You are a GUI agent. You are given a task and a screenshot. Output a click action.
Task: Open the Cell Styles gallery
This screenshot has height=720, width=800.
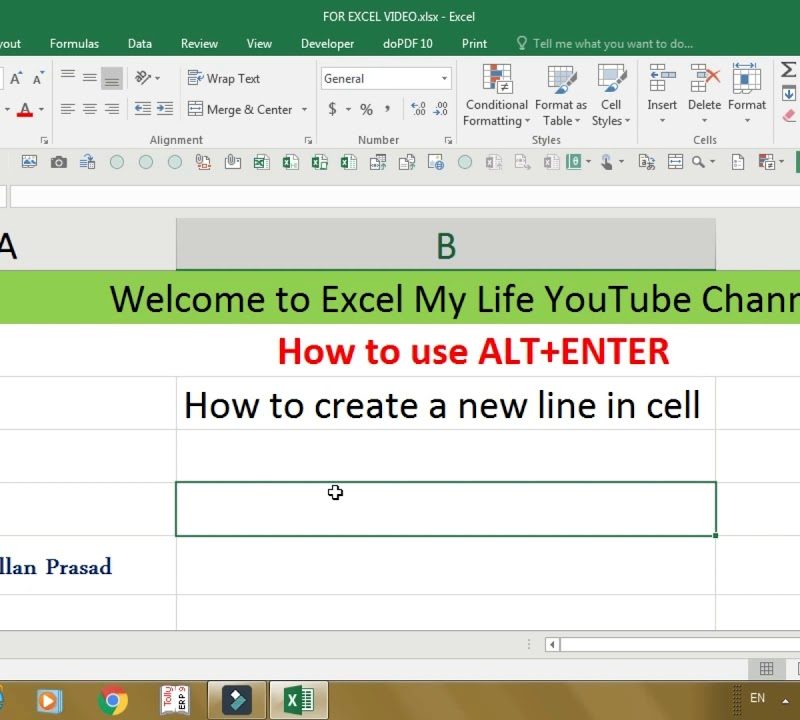point(611,95)
